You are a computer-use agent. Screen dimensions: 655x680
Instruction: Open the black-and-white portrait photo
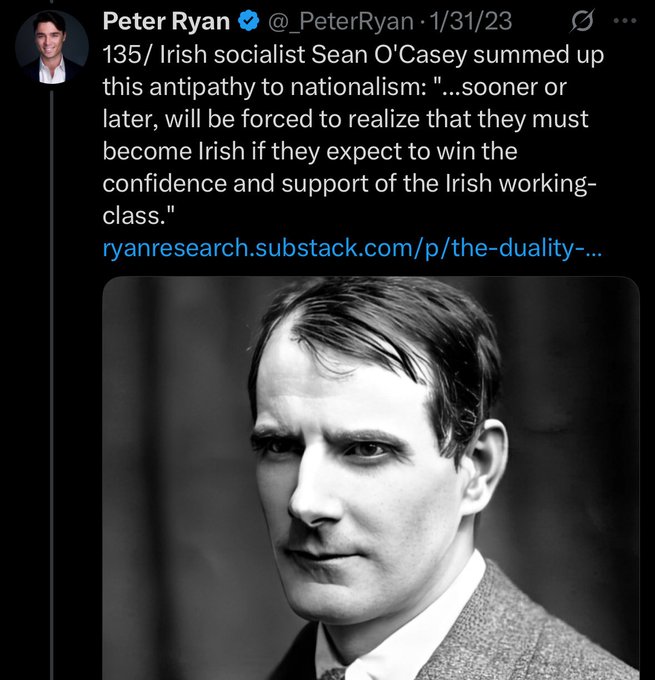370,478
